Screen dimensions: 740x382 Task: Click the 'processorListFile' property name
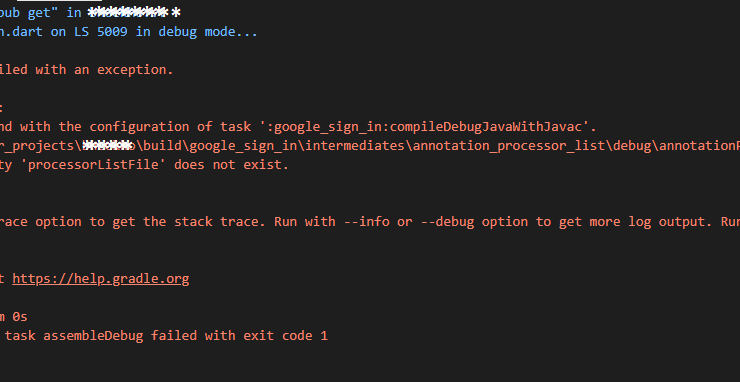pyautogui.click(x=93, y=165)
